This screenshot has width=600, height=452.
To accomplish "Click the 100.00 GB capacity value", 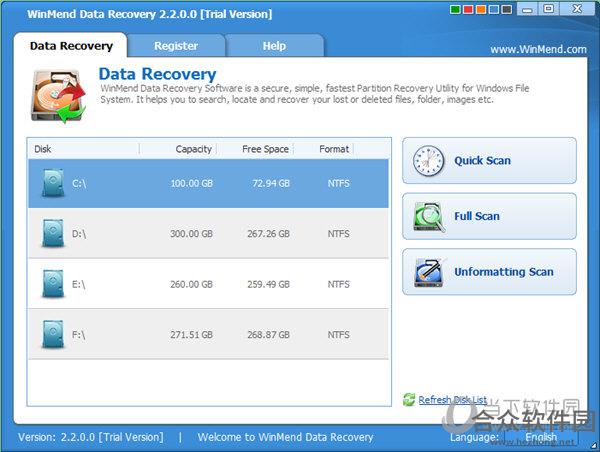I will pyautogui.click(x=191, y=184).
